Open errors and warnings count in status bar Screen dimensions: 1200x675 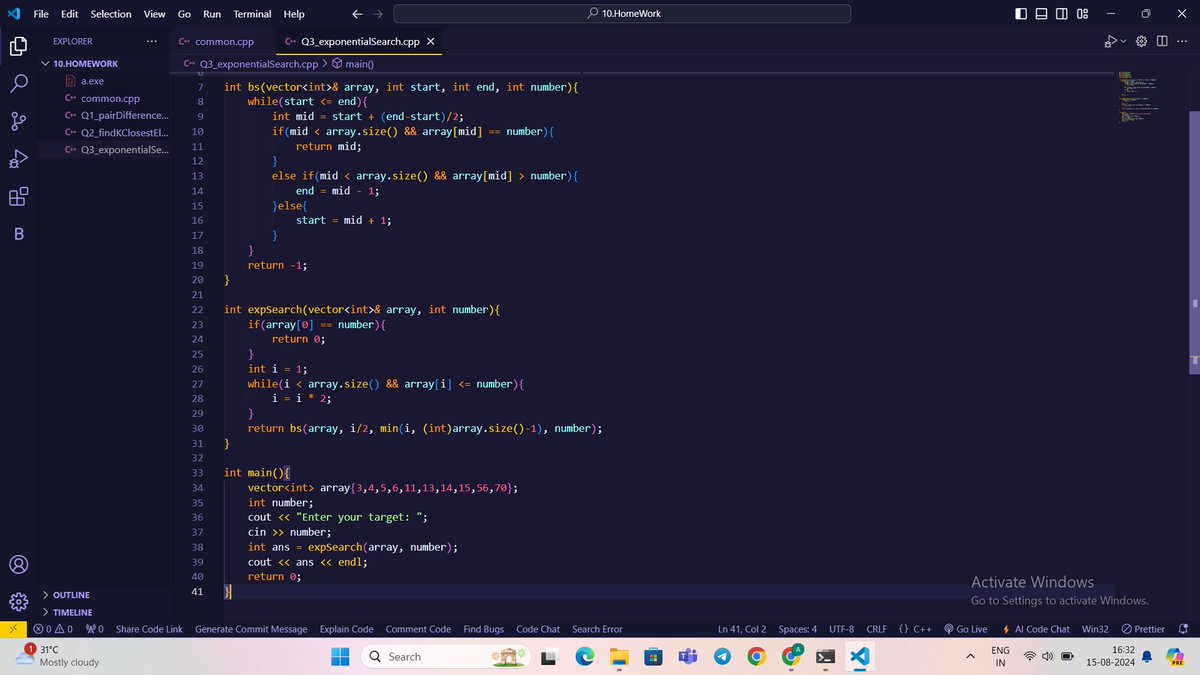[52, 629]
